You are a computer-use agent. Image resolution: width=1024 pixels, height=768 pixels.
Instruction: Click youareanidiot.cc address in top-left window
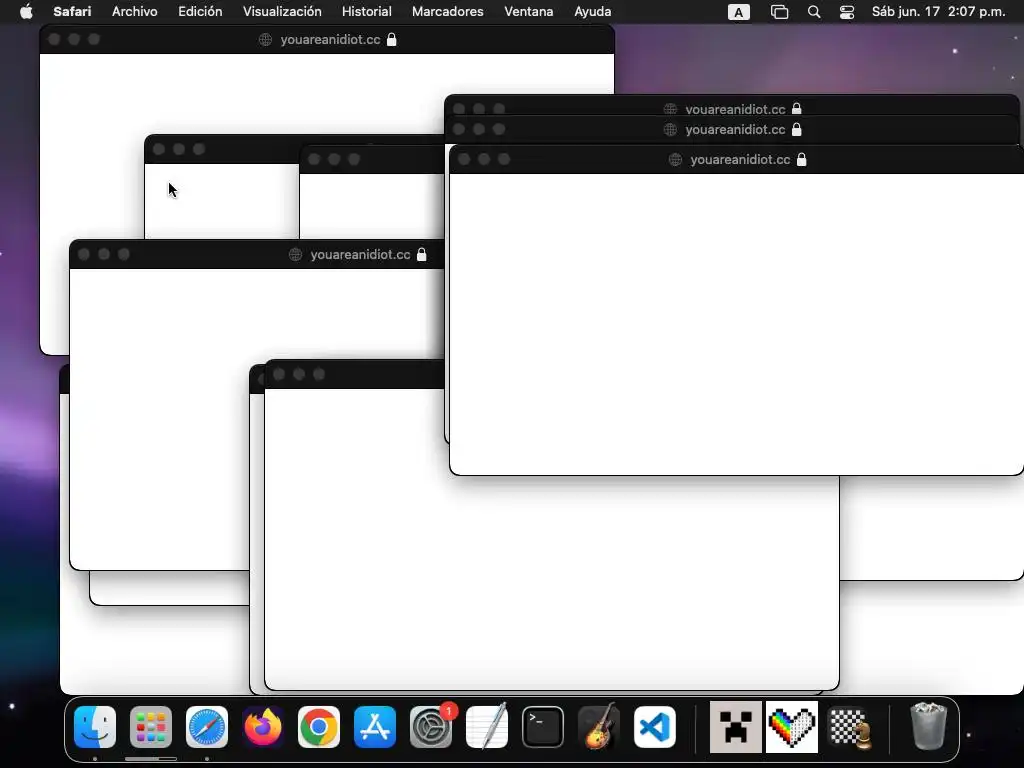(x=330, y=40)
